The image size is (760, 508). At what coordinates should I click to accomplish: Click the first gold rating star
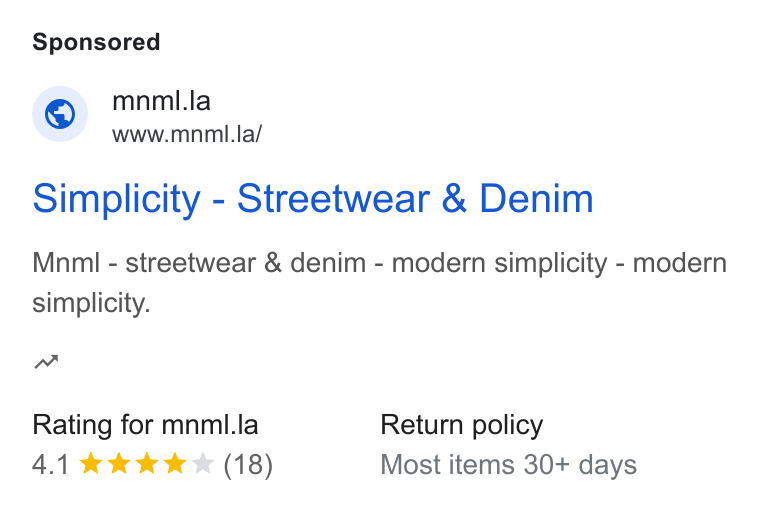click(91, 463)
